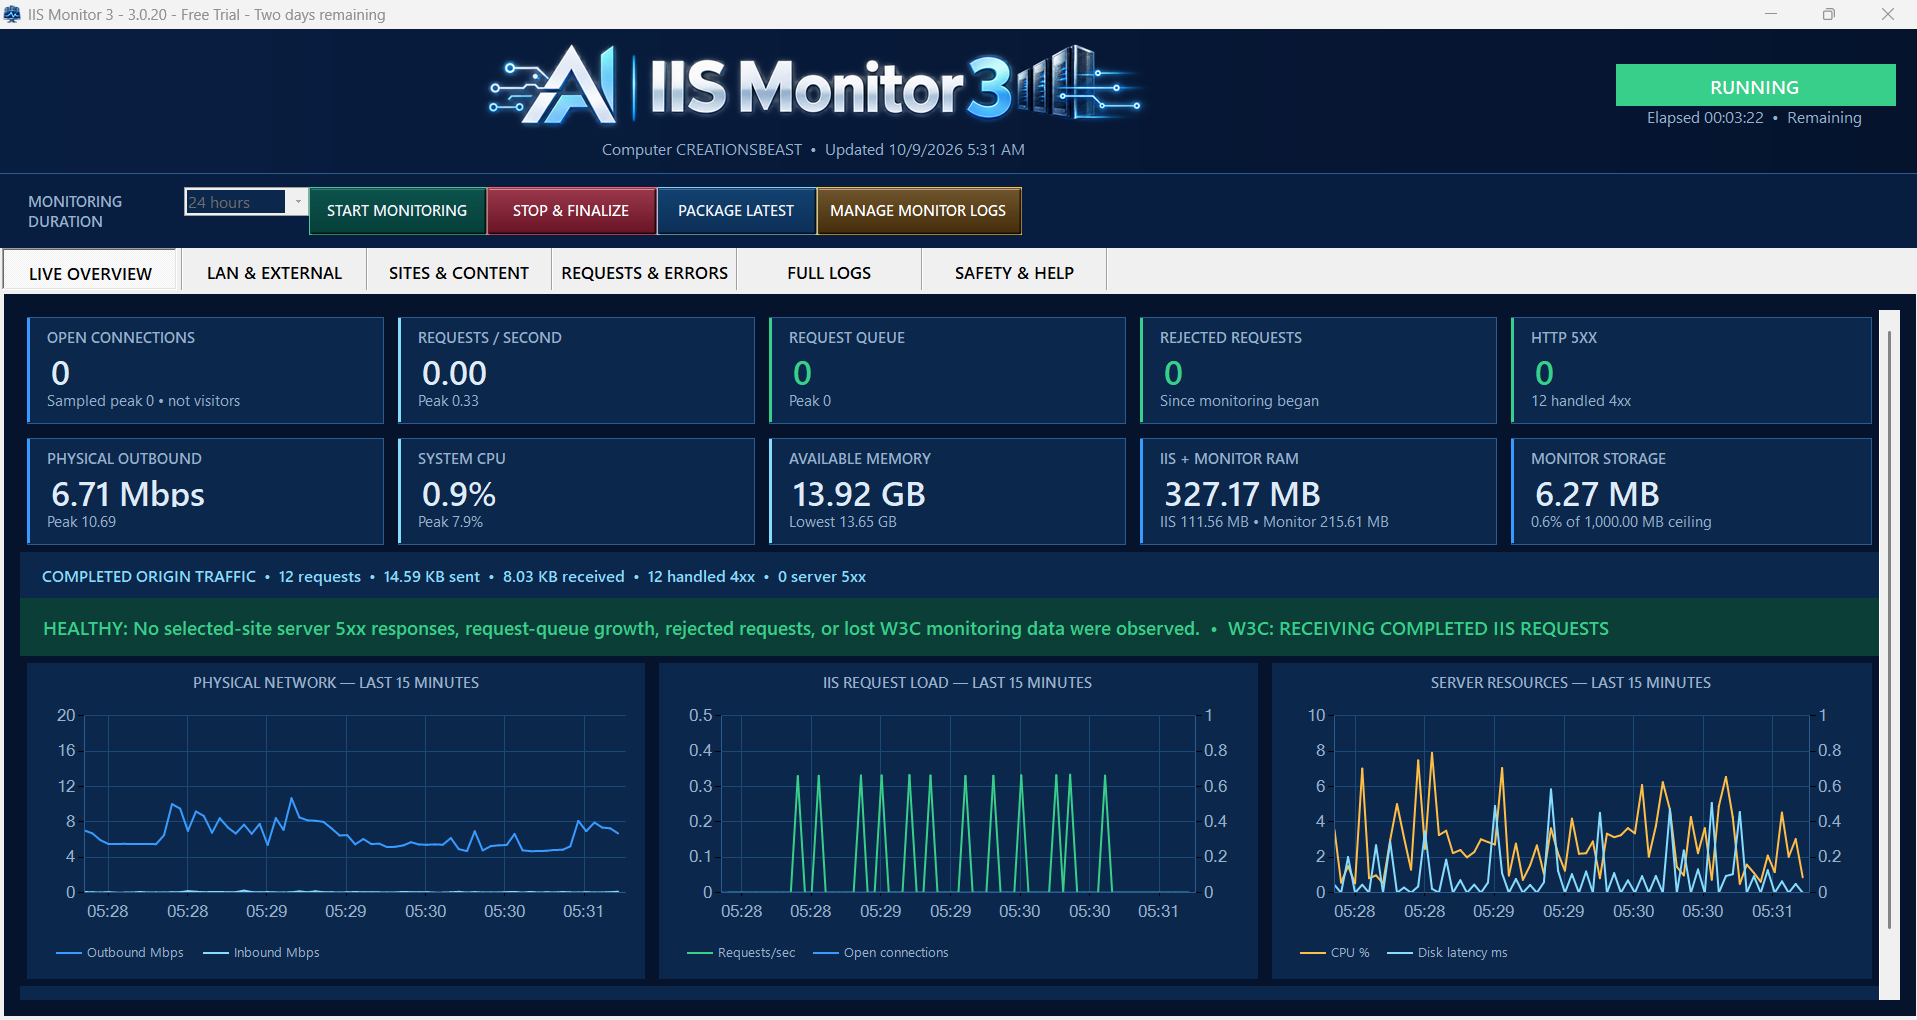
Task: Open the LAN & External tab
Action: tap(274, 272)
